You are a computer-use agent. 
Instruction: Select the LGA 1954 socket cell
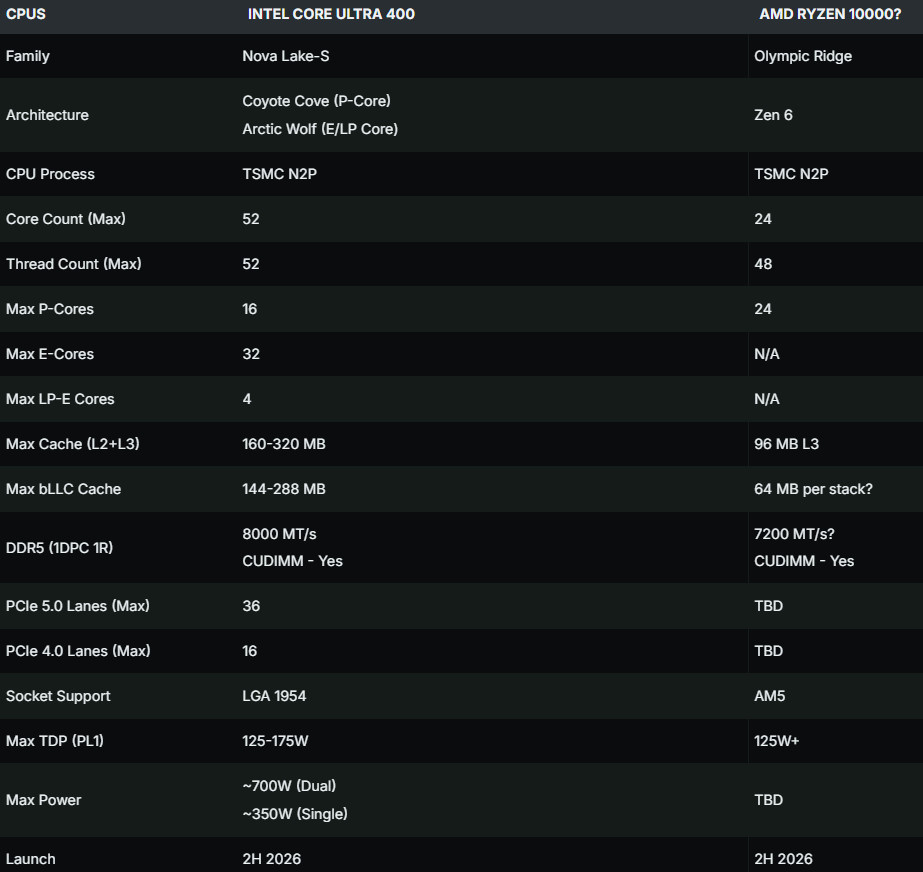coord(274,695)
